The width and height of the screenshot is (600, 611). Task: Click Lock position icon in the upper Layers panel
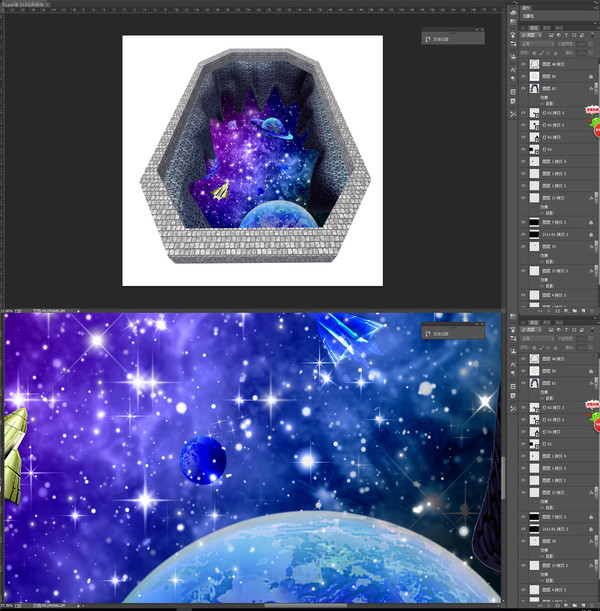point(549,53)
